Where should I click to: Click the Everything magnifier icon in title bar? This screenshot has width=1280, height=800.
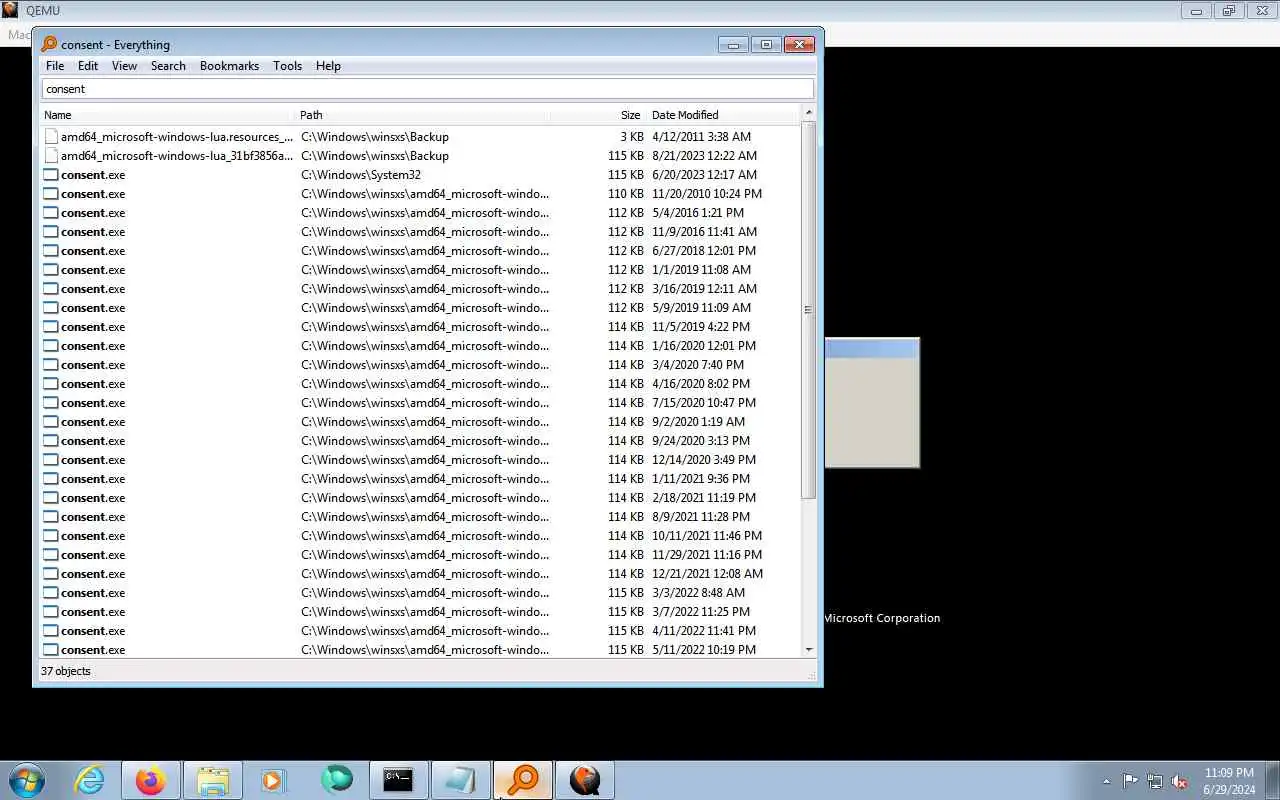(x=49, y=44)
